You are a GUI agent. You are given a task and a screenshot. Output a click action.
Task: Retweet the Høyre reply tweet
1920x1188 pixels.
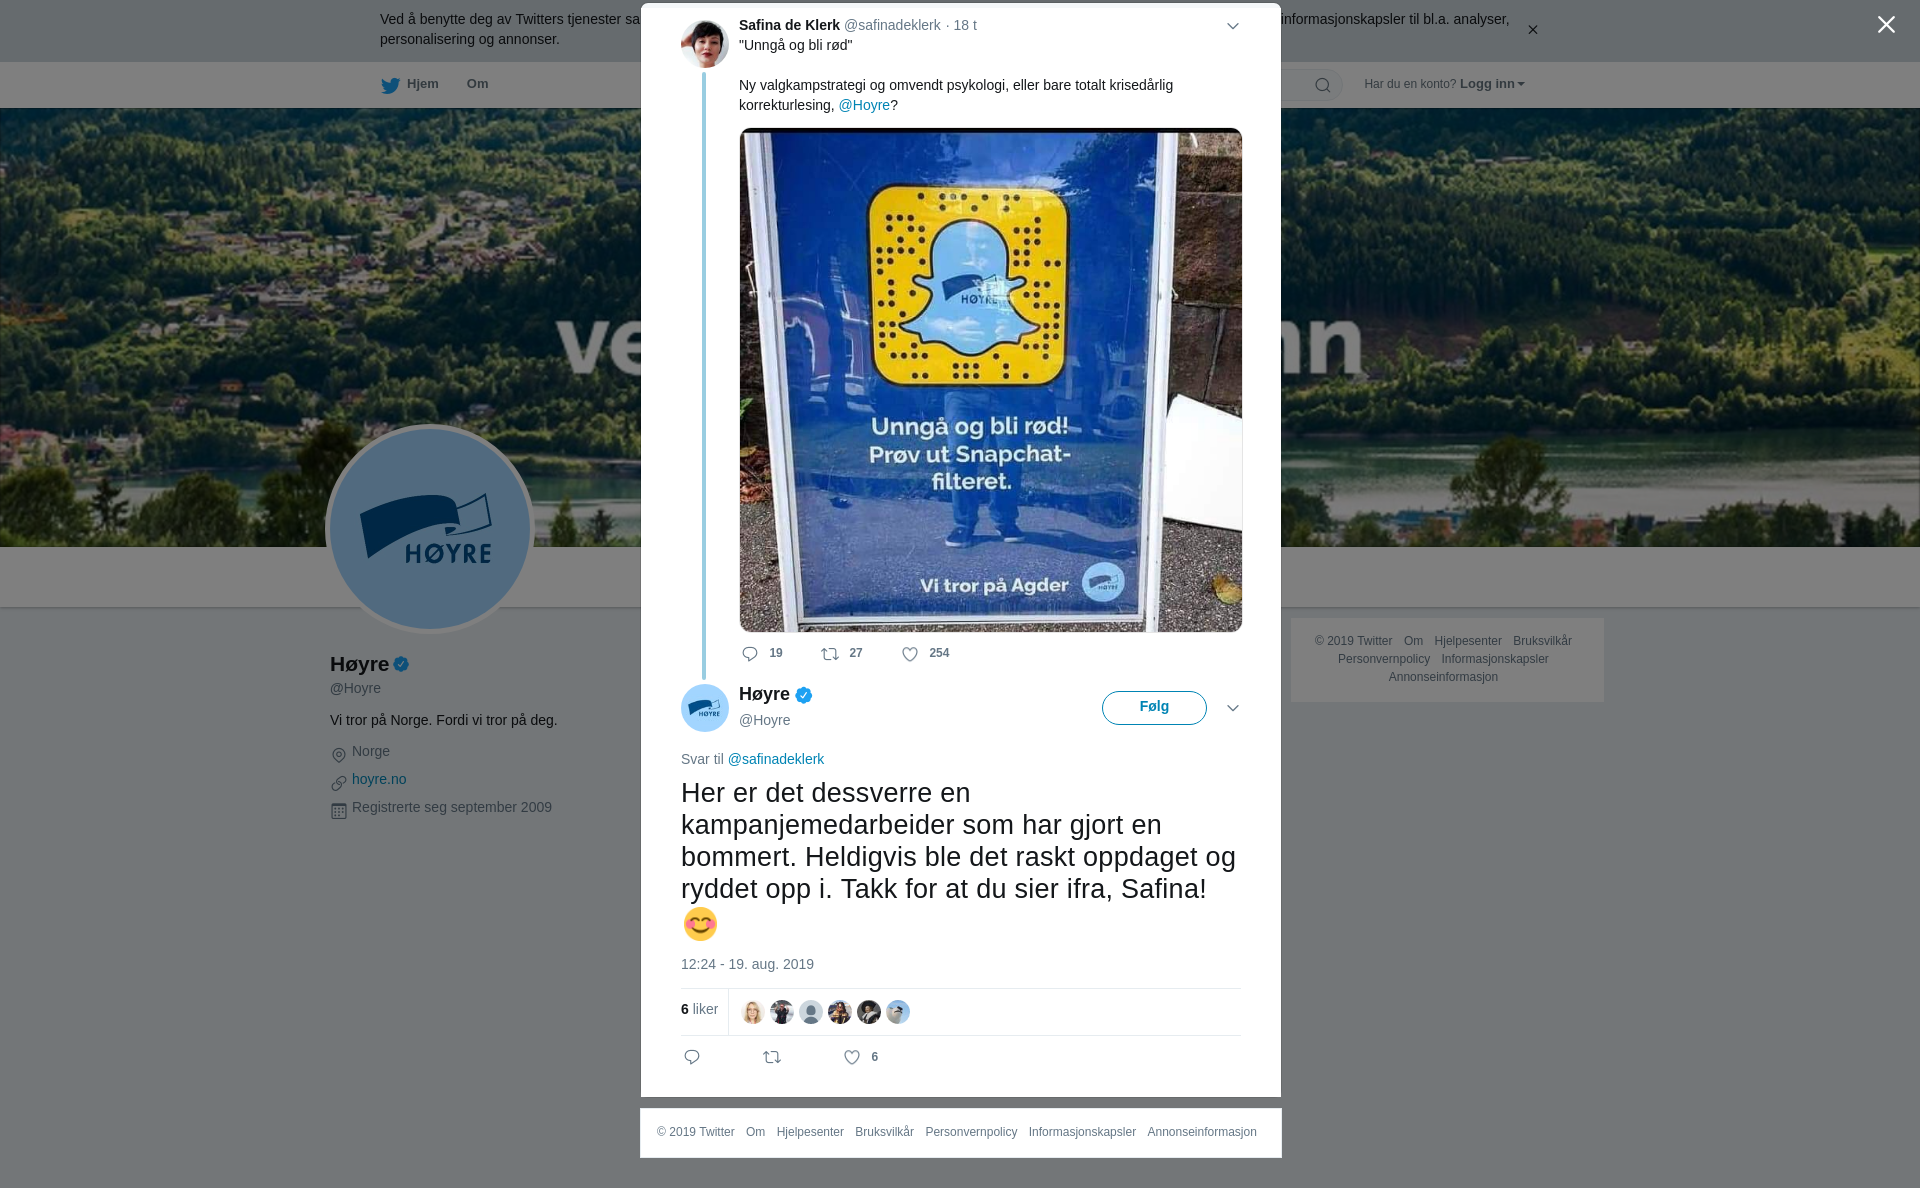[772, 1057]
